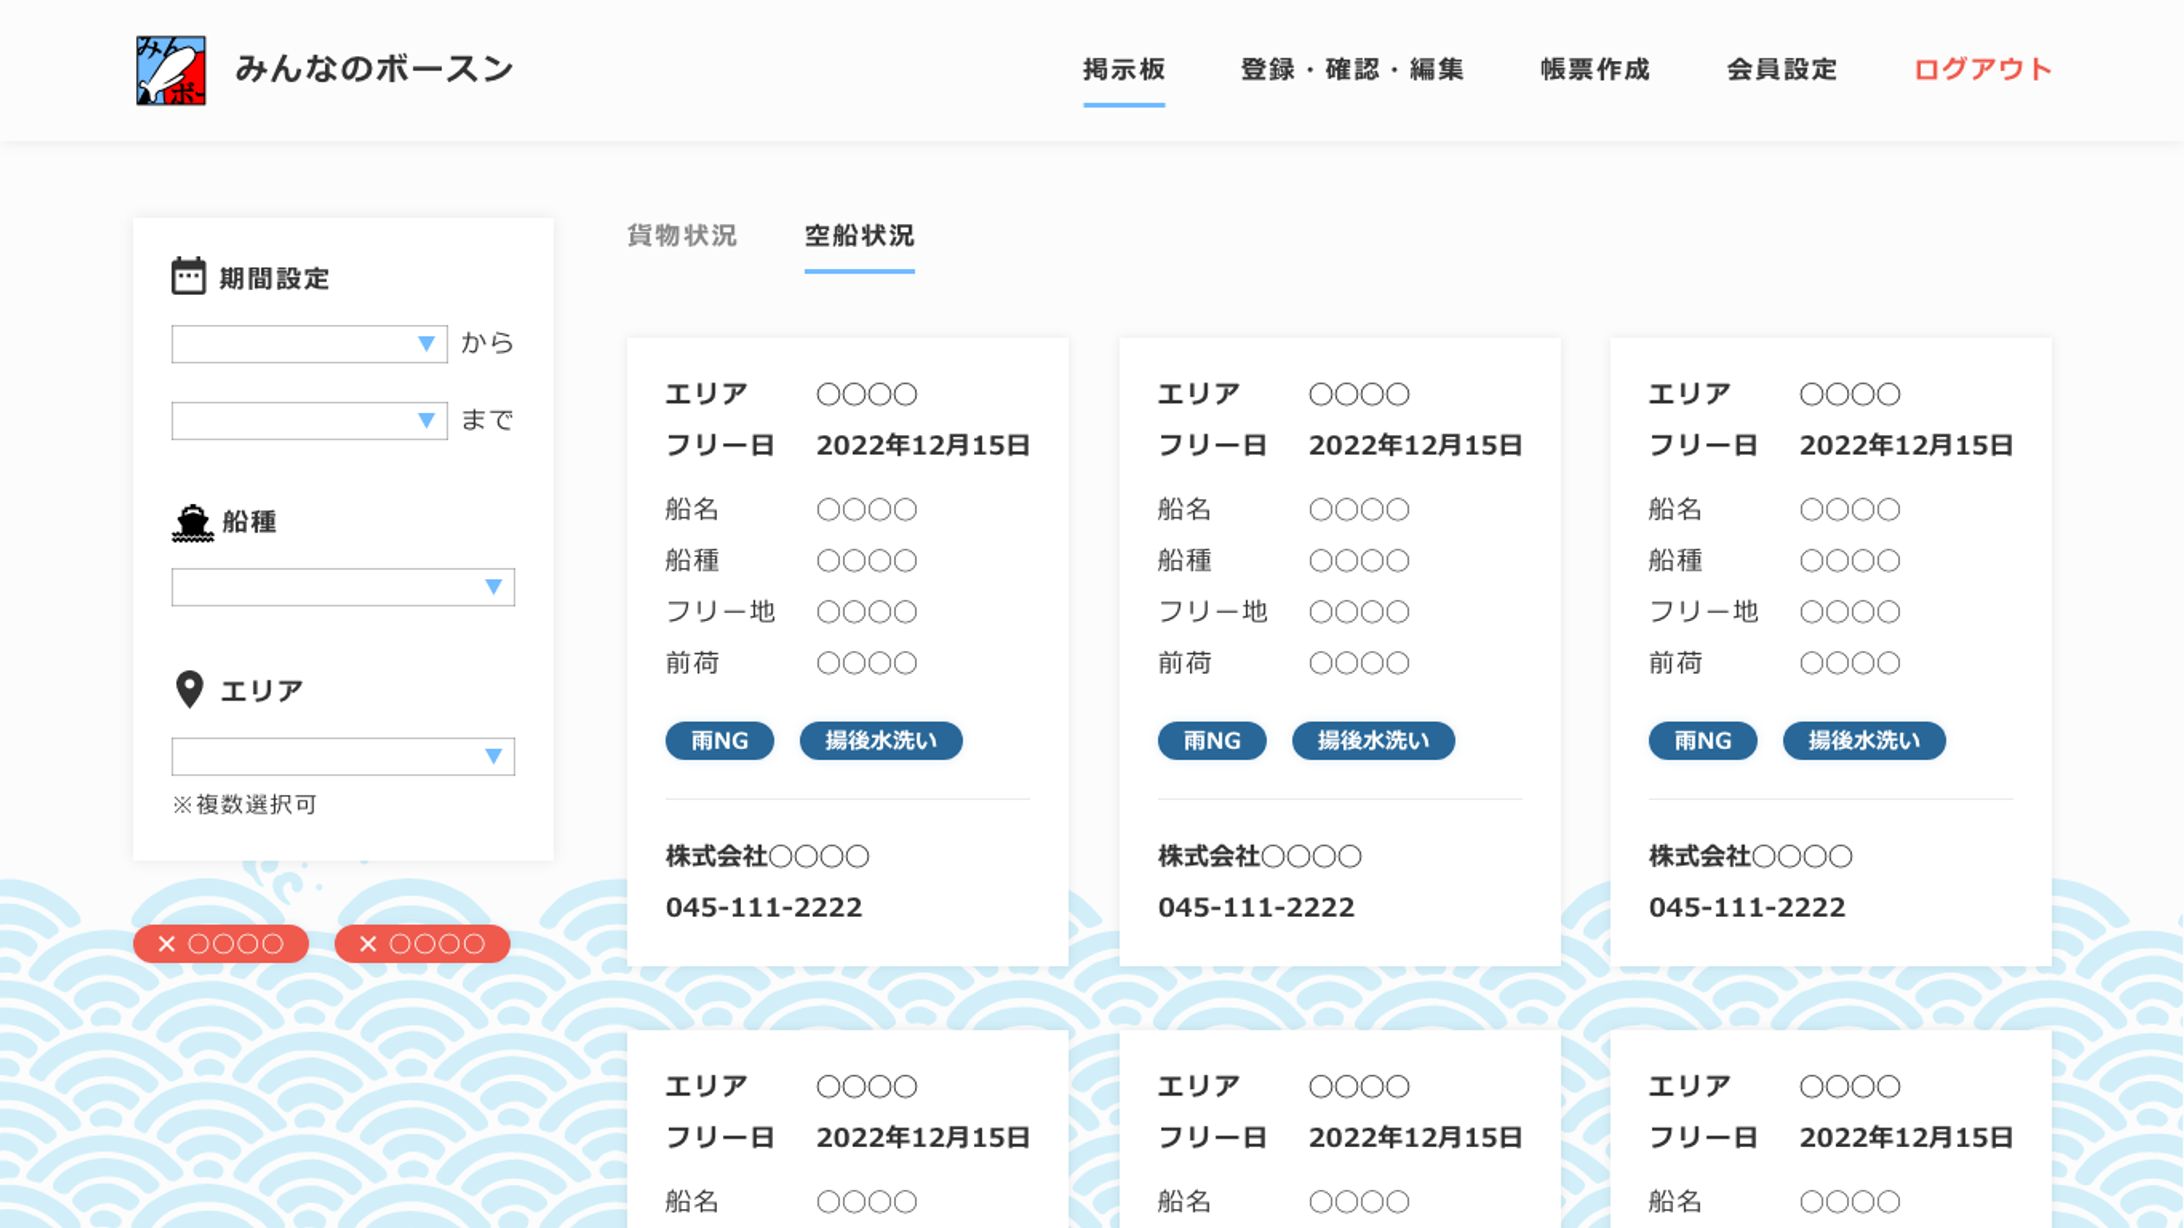Viewport: 2184px width, 1228px height.
Task: Open the 帳票作成 menu item
Action: coord(1595,70)
